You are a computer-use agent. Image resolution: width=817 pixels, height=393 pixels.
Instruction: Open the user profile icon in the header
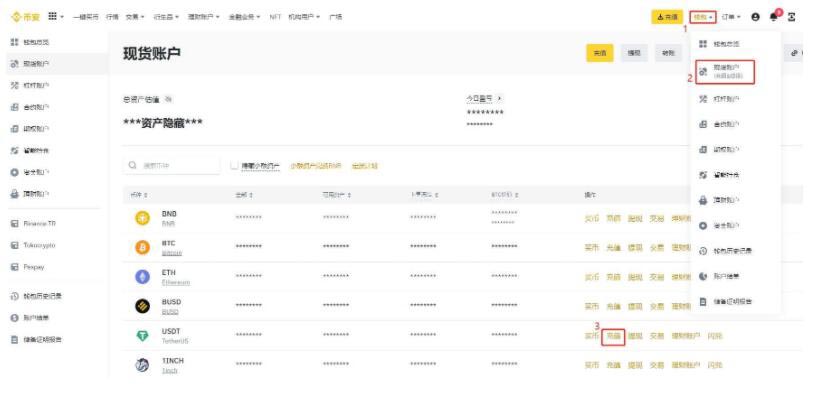click(756, 17)
